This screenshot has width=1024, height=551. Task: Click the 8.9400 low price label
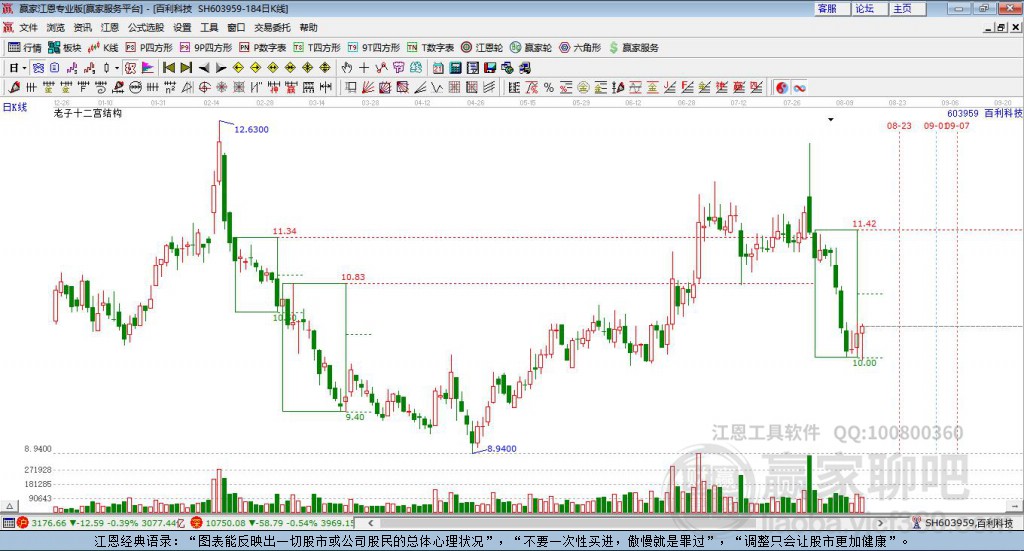pos(502,449)
